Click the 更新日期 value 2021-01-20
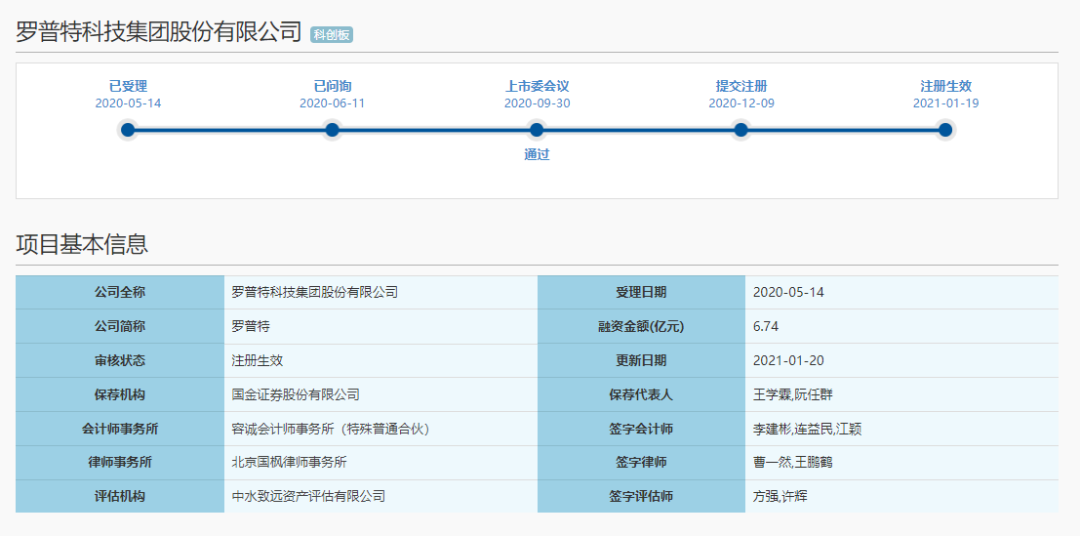 pos(788,361)
